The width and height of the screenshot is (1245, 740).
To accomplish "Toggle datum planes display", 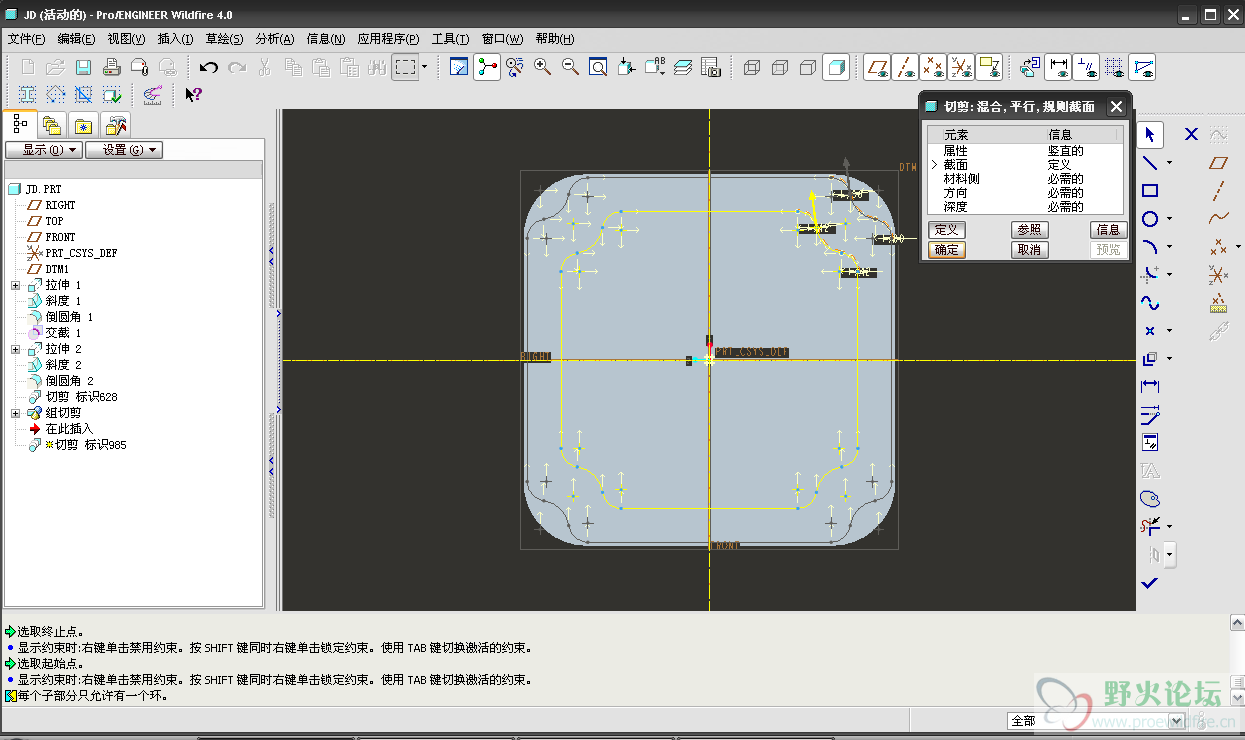I will [877, 67].
